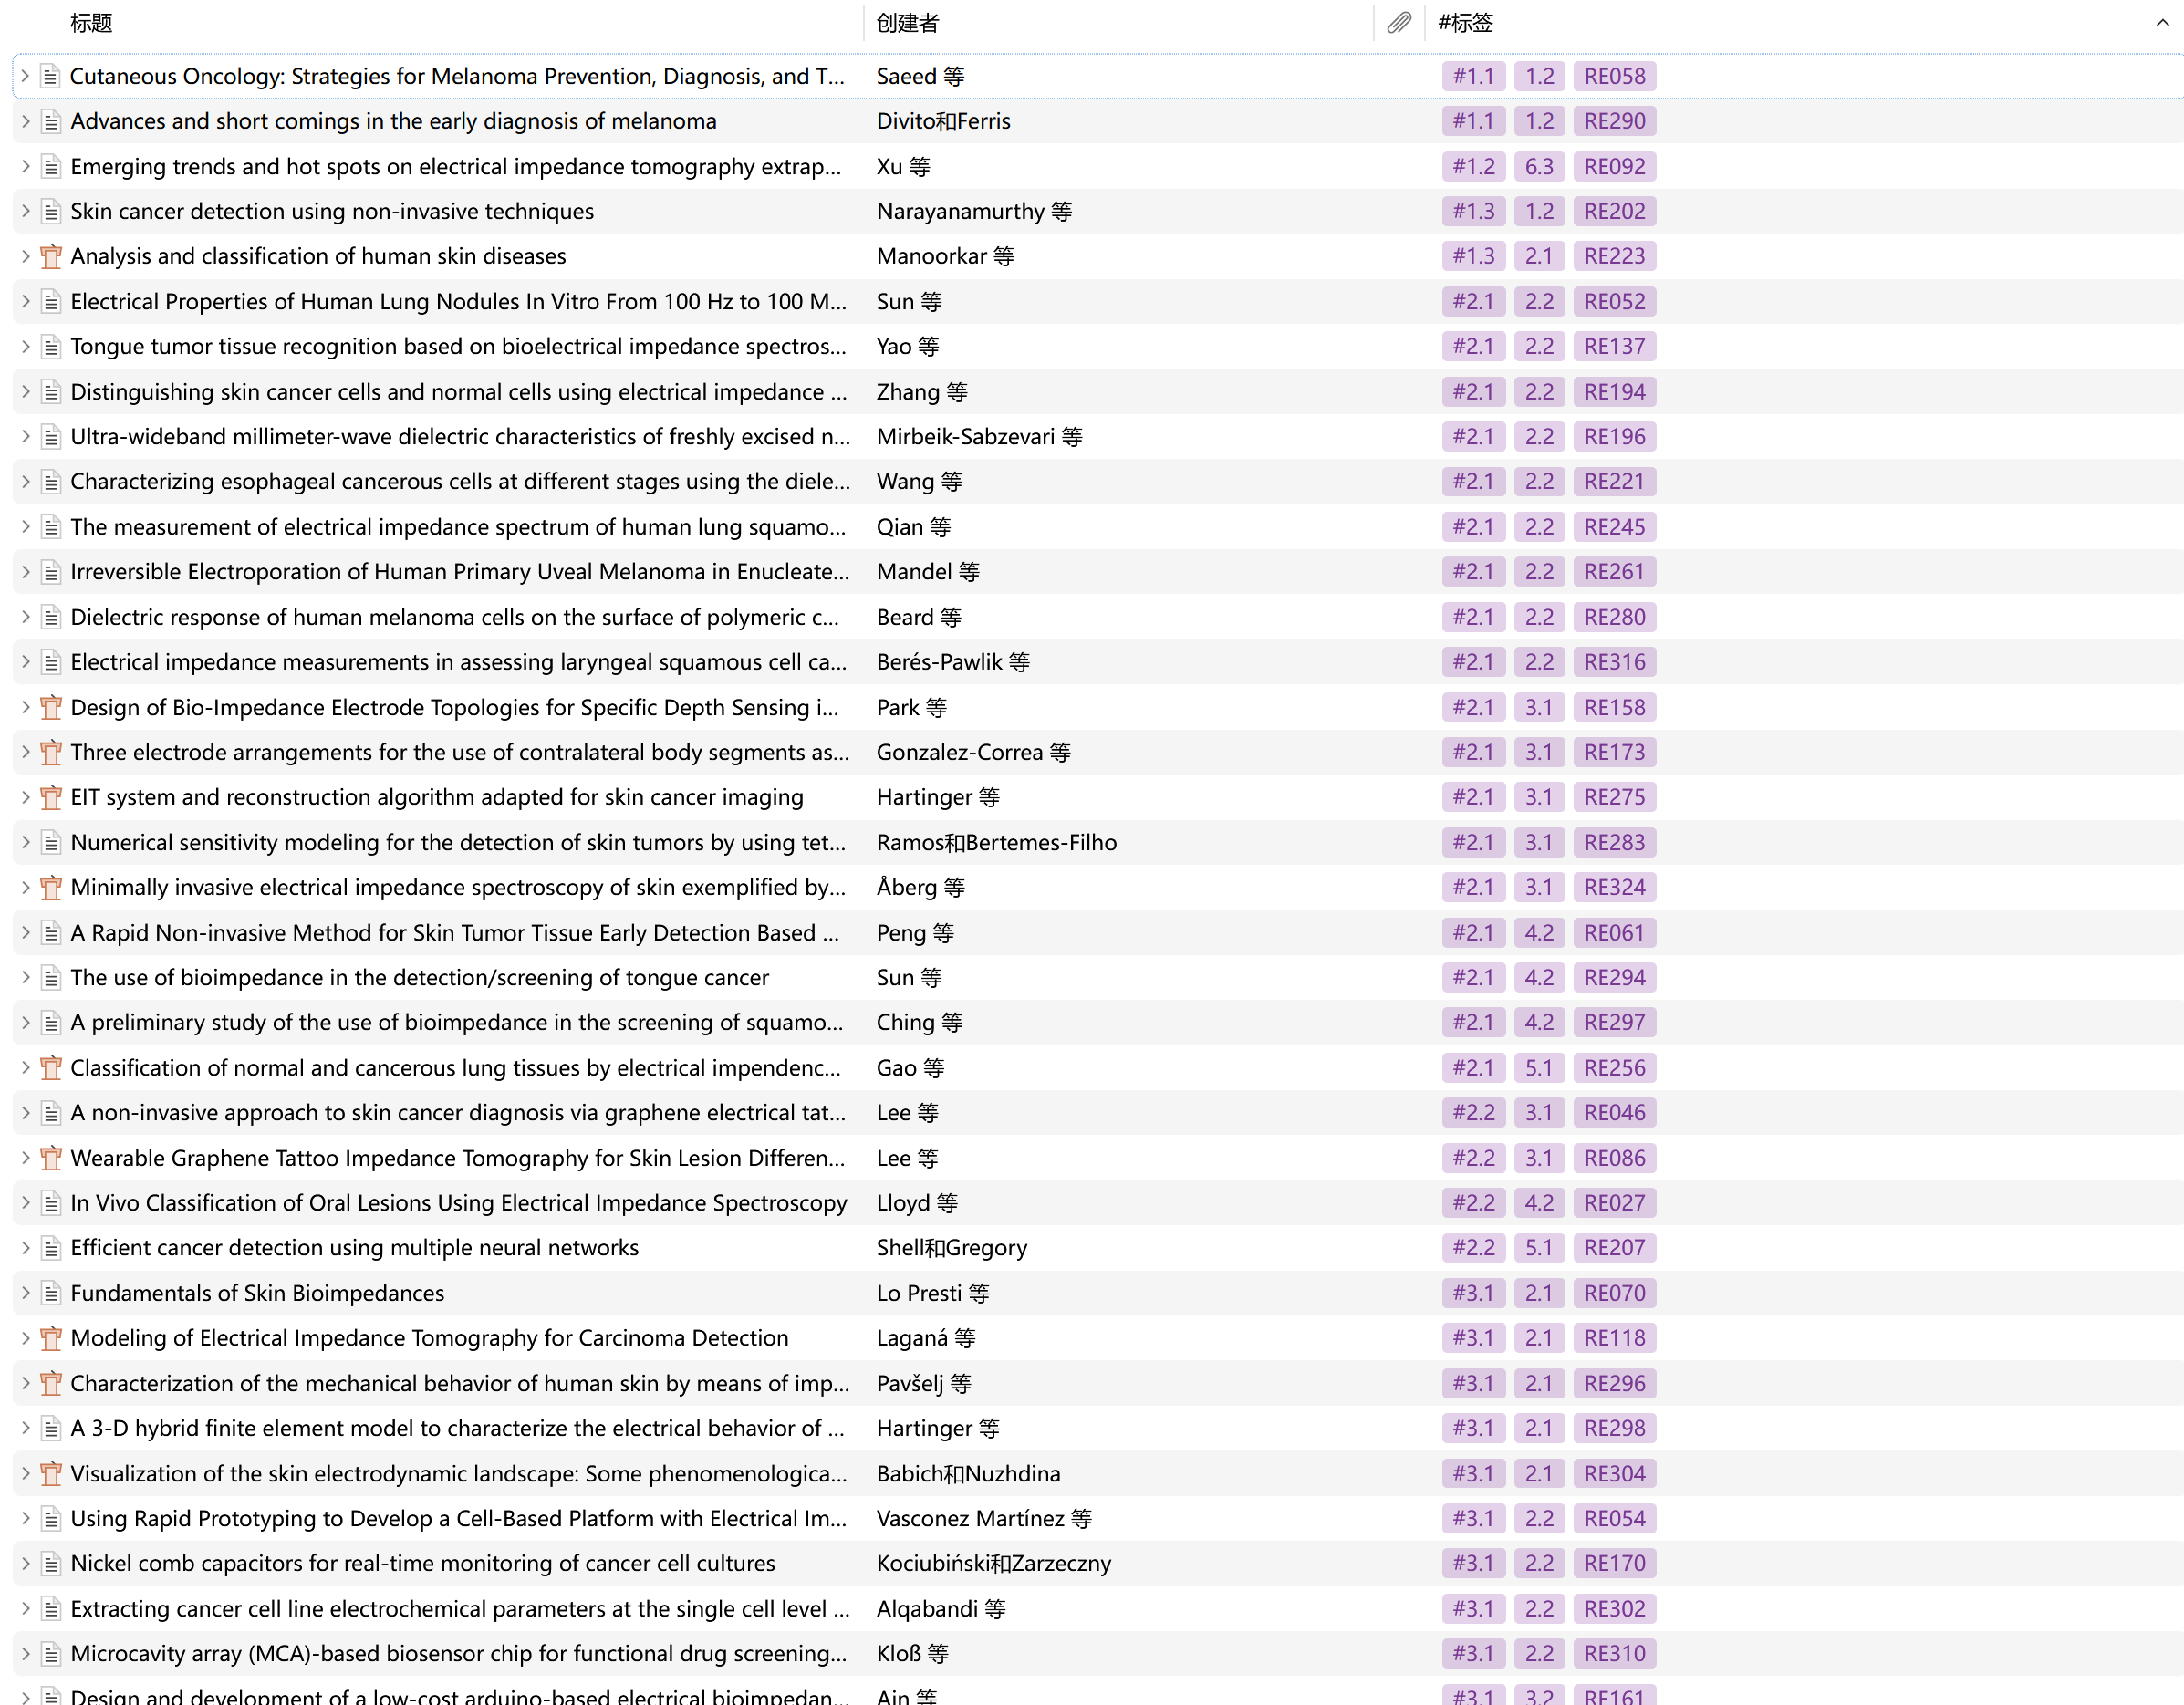Click the paperclip attachment column header icon
Viewport: 2184px width, 1705px height.
click(x=1398, y=22)
